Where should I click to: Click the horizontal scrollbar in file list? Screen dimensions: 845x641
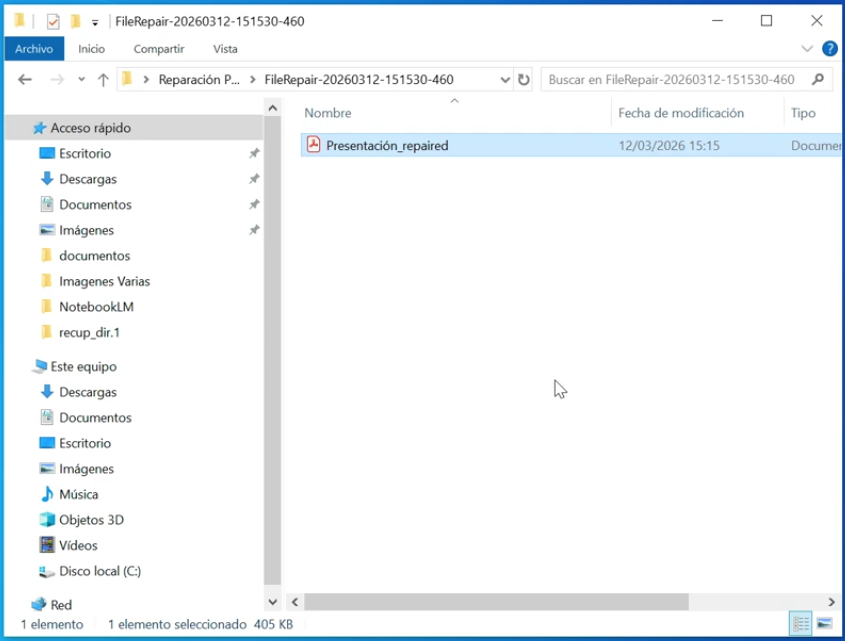click(x=496, y=602)
